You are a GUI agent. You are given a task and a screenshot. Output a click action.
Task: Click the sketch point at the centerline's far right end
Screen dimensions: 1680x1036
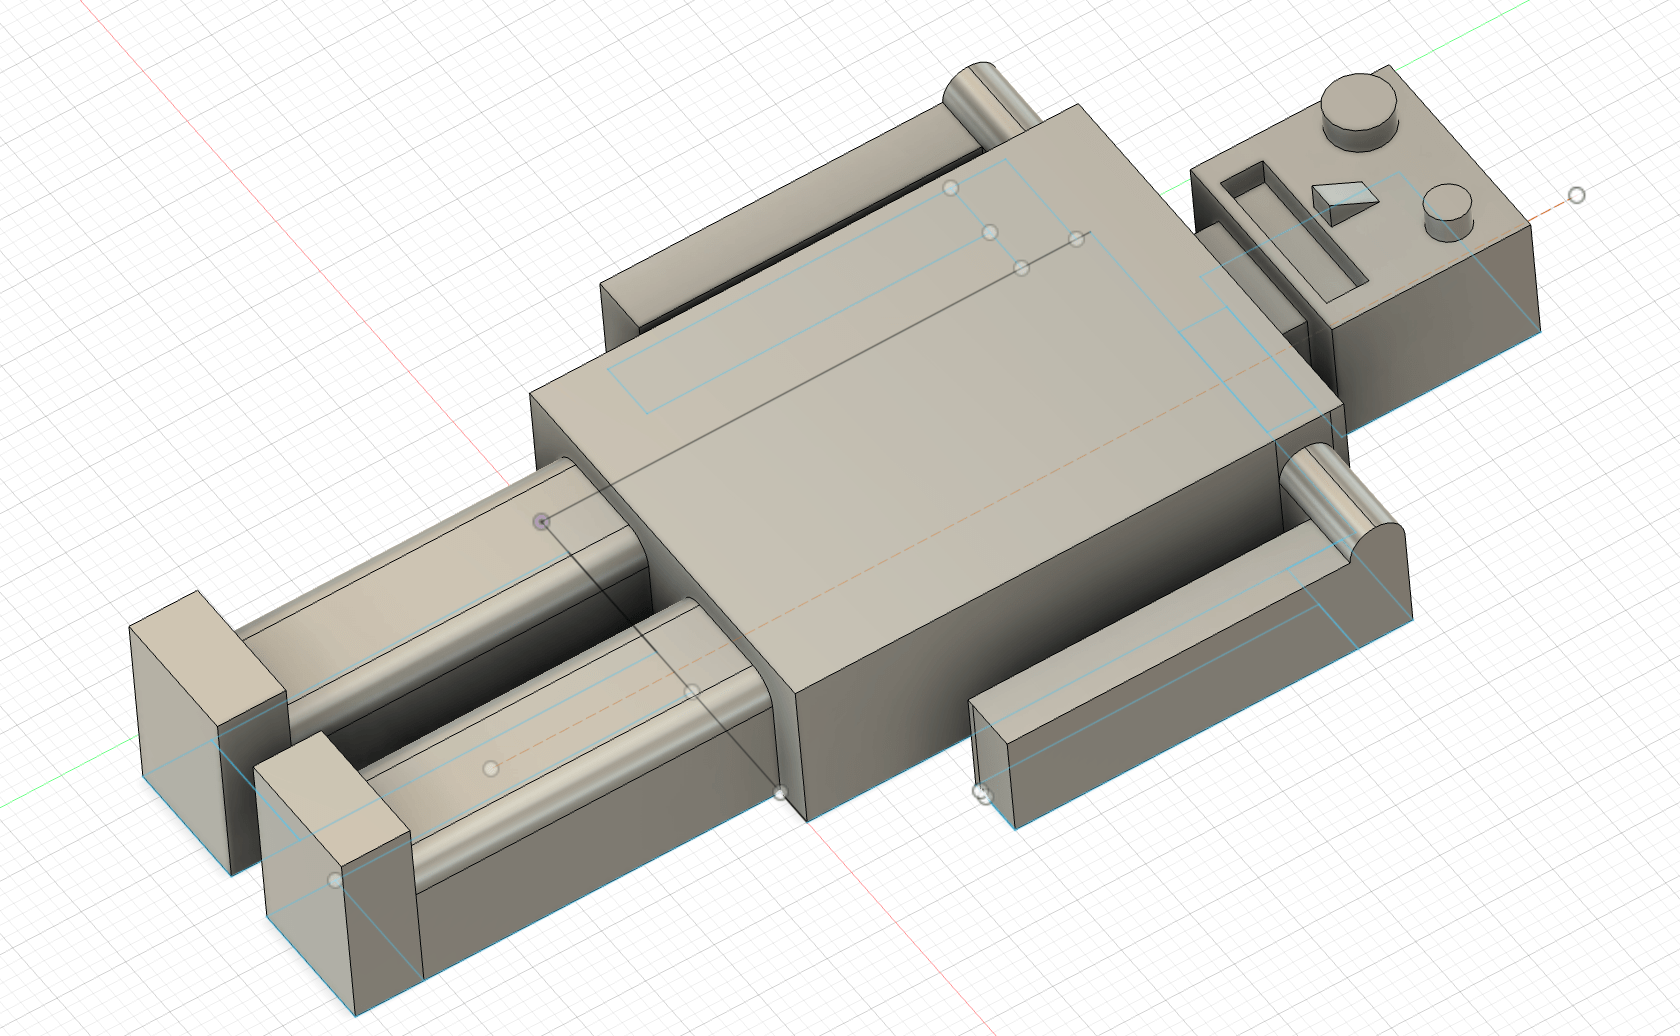click(x=1577, y=195)
